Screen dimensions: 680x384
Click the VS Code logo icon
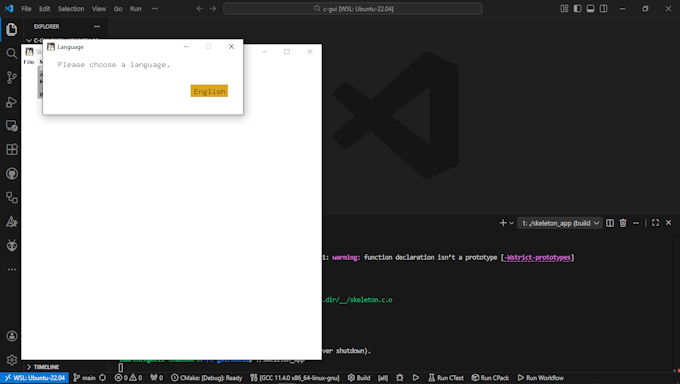pyautogui.click(x=9, y=8)
